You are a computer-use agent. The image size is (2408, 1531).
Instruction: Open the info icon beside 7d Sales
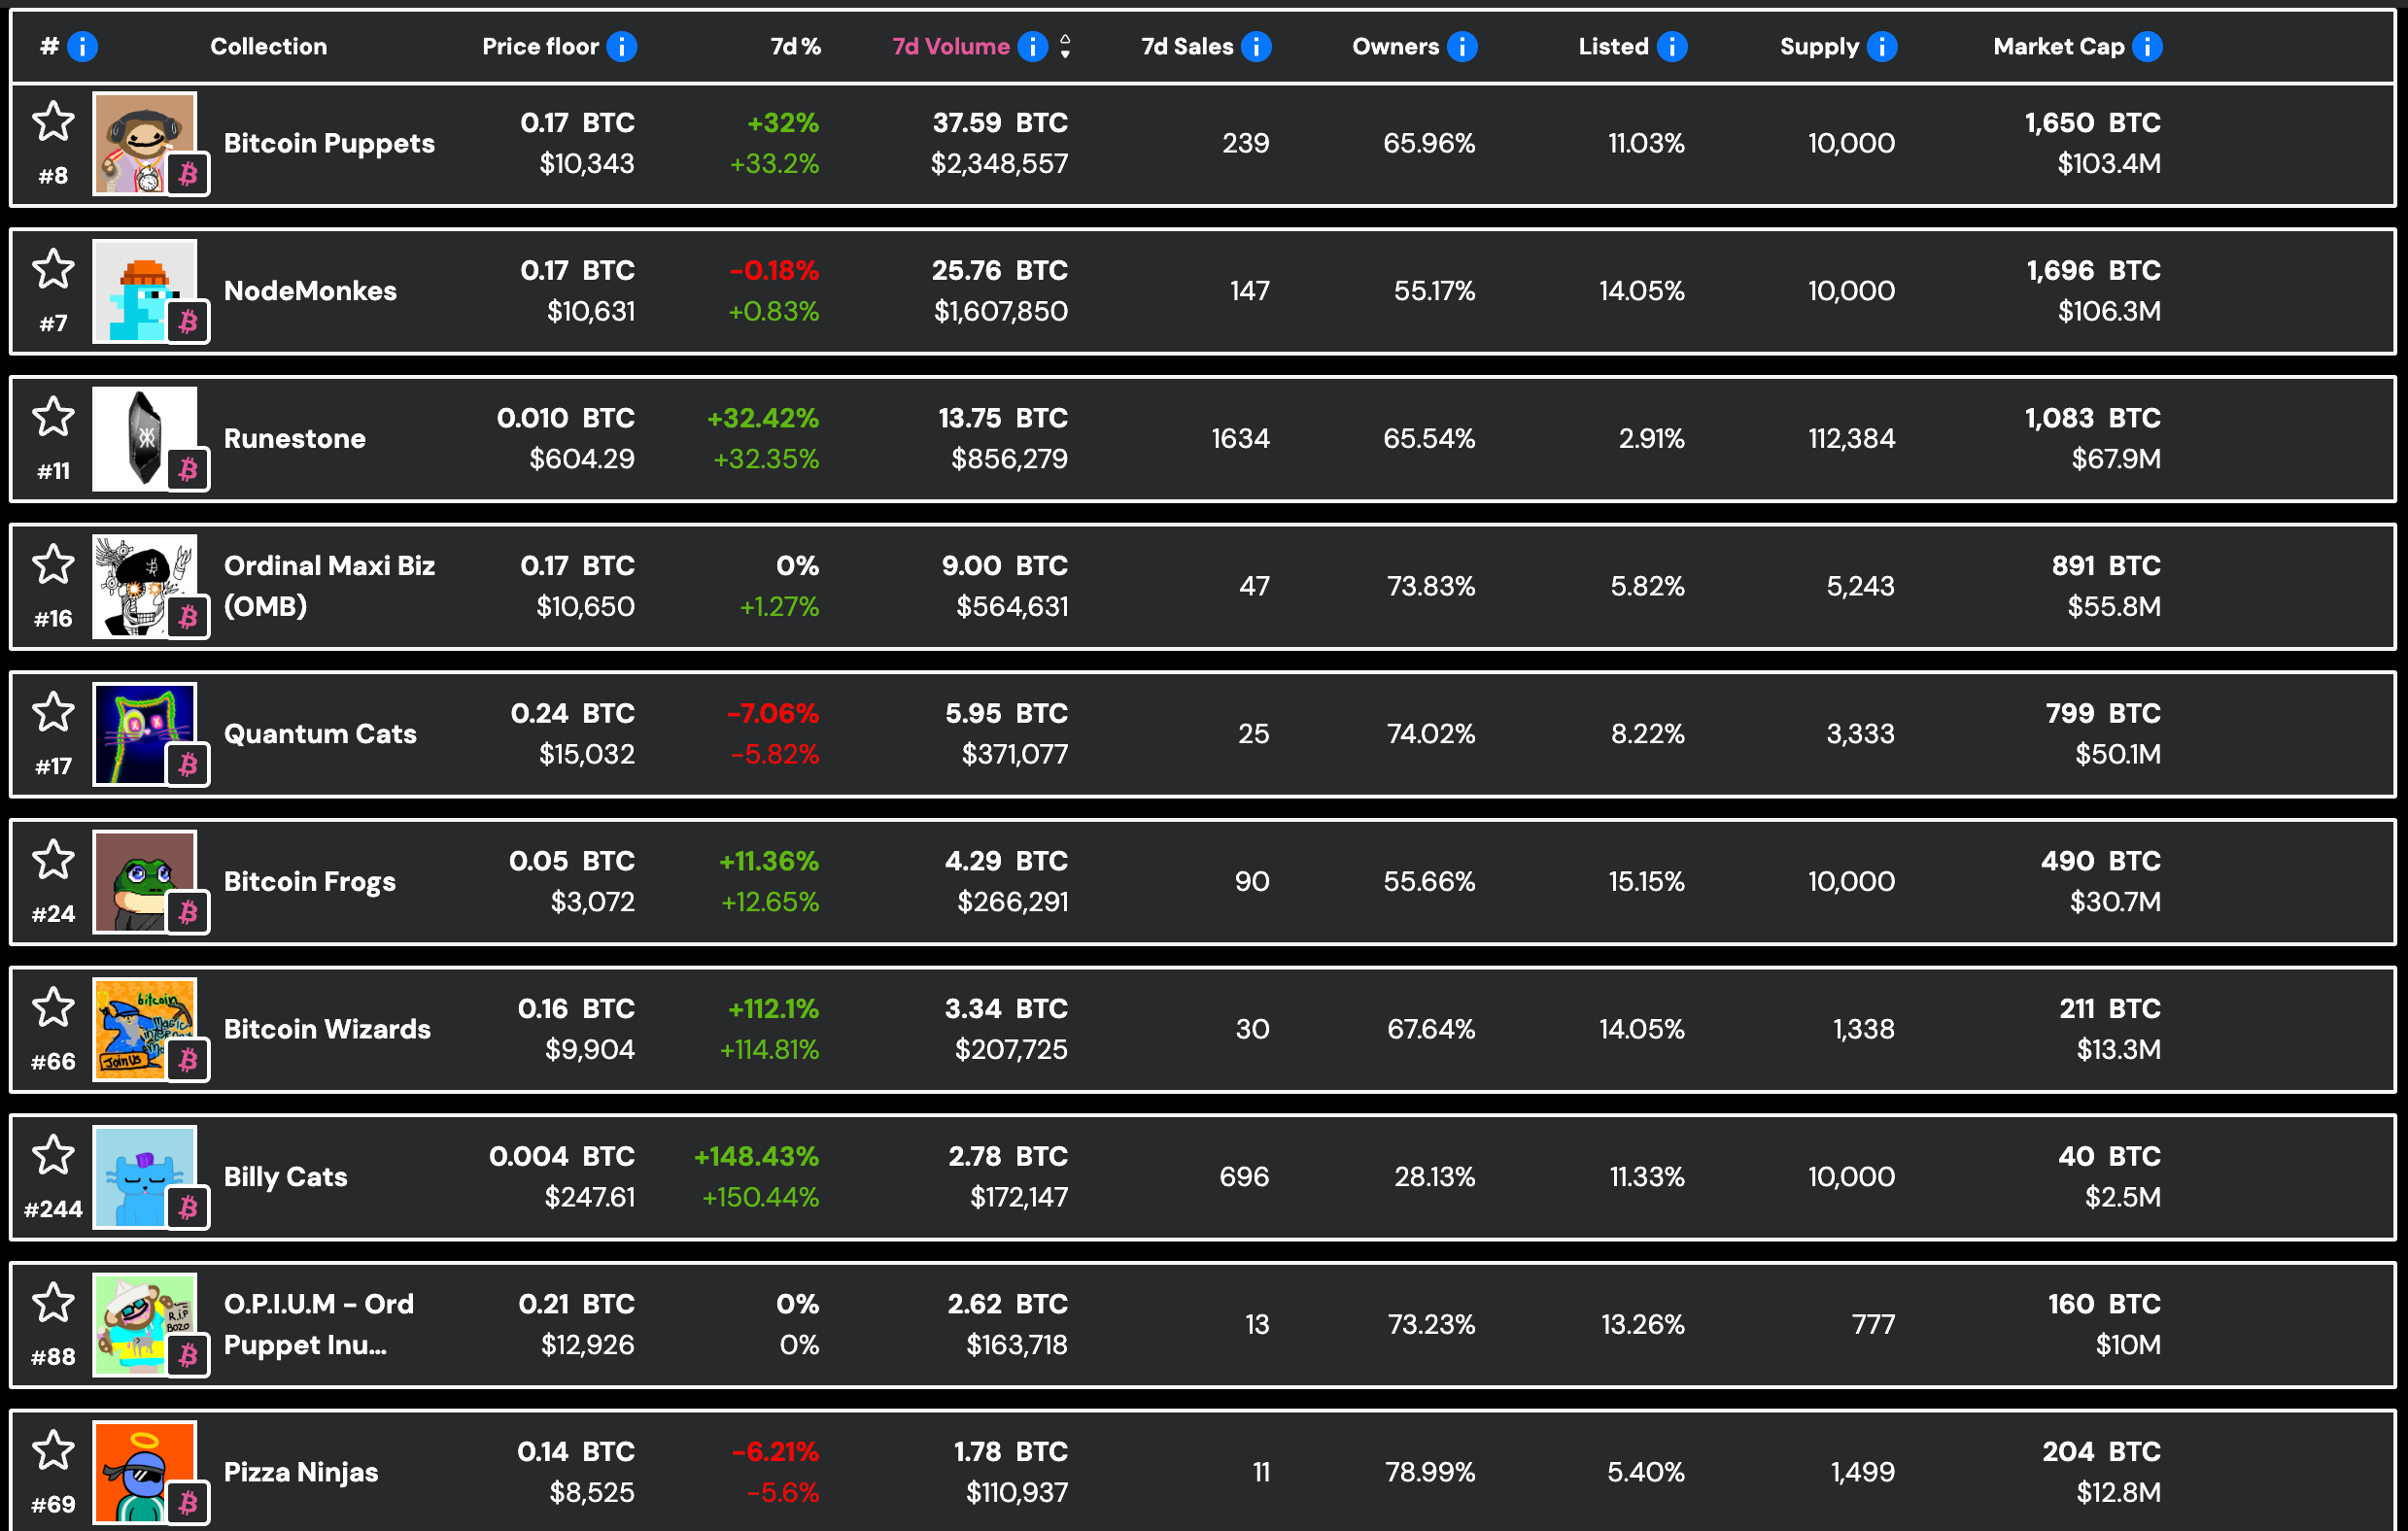(1256, 46)
